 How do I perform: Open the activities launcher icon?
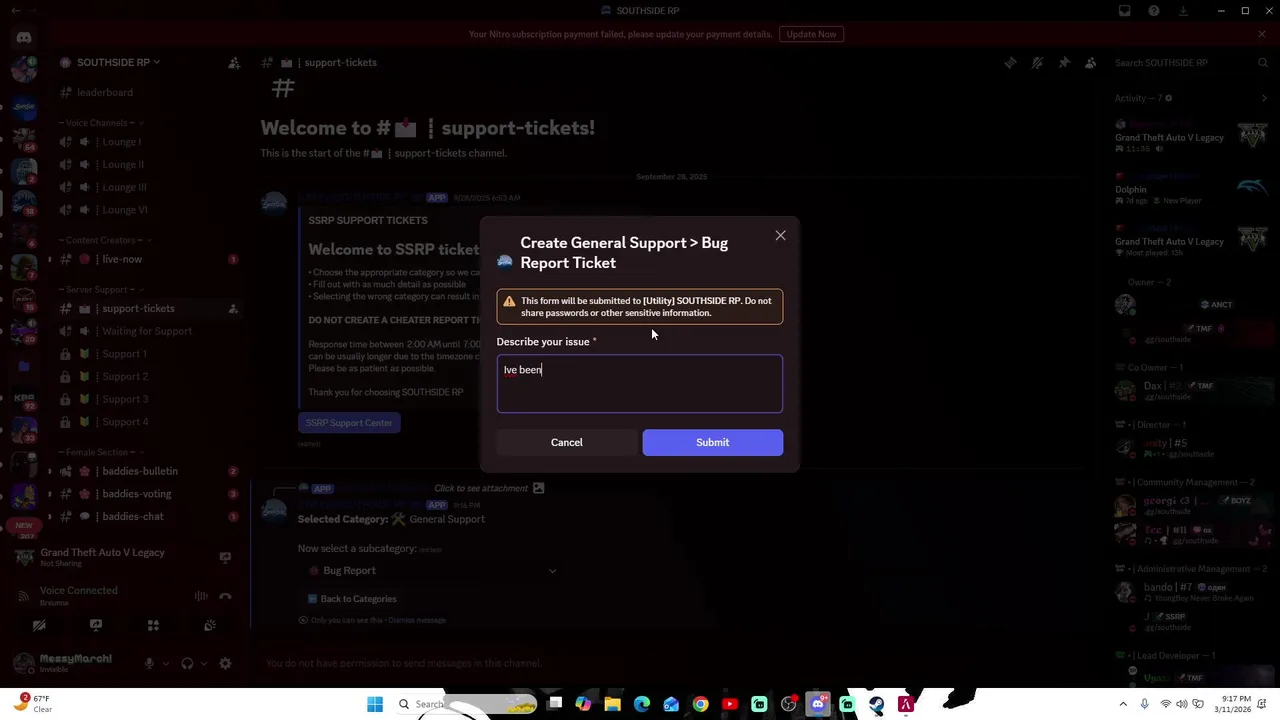[153, 626]
